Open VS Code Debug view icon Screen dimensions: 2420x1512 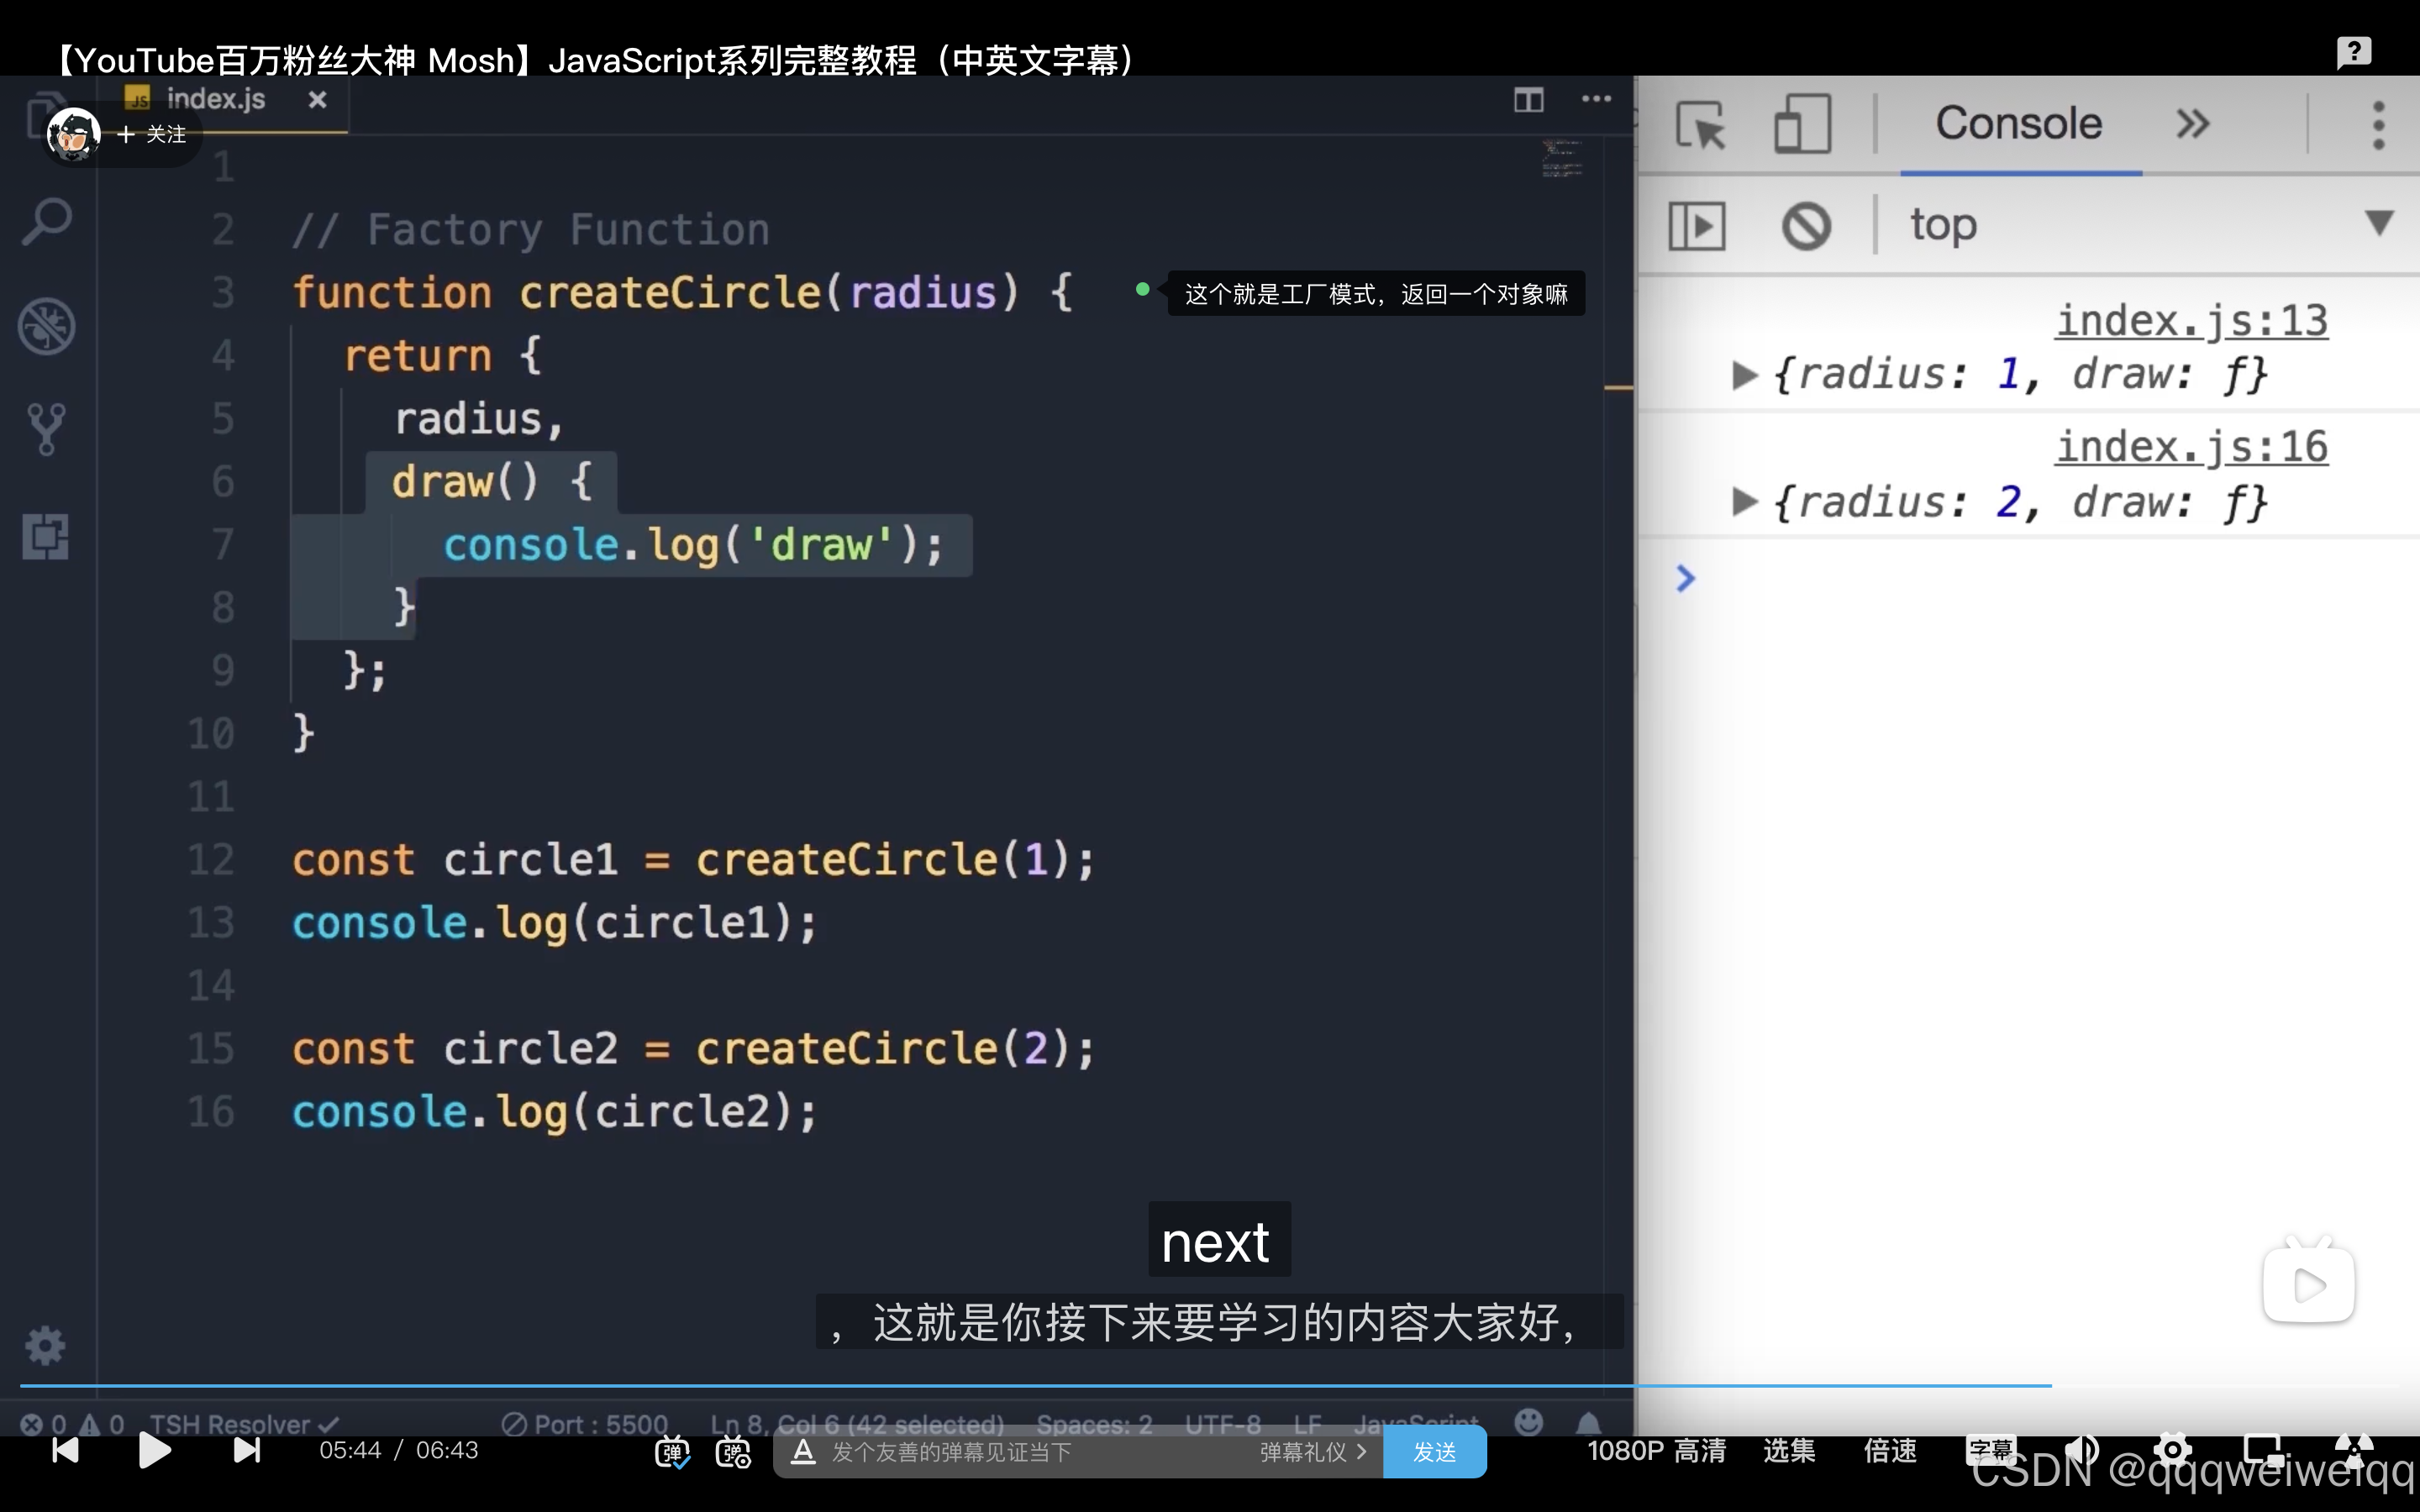[x=47, y=326]
